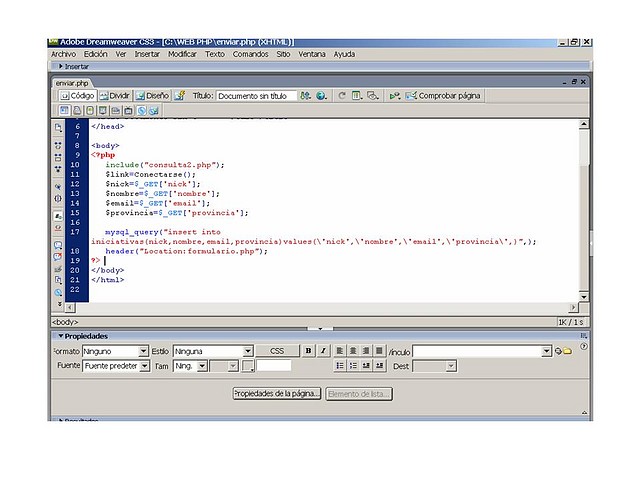Screen dimensions: 640x480
Task: Justify text alignment
Action: click(379, 351)
